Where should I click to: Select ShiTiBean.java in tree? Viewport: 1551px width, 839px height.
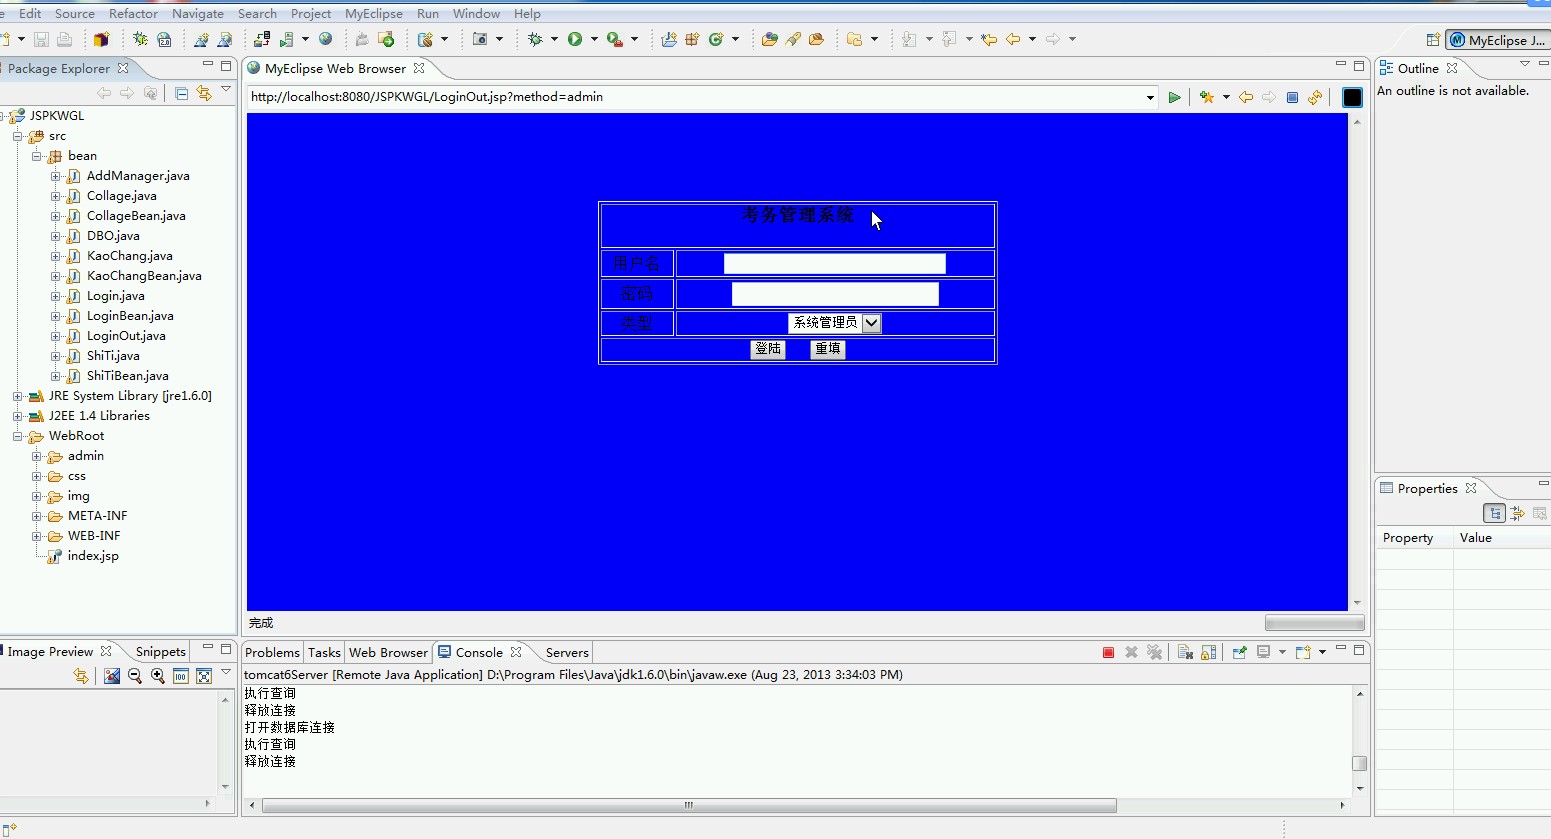tap(127, 376)
